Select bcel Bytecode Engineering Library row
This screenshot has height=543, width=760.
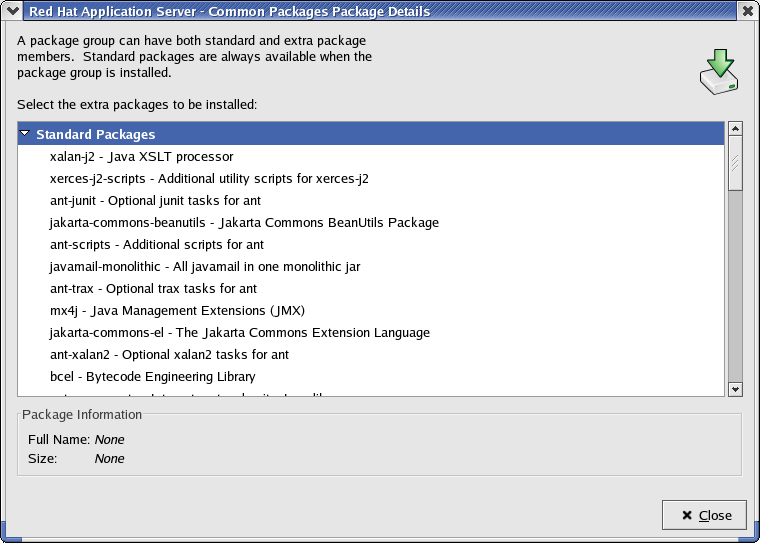pyautogui.click(x=152, y=377)
